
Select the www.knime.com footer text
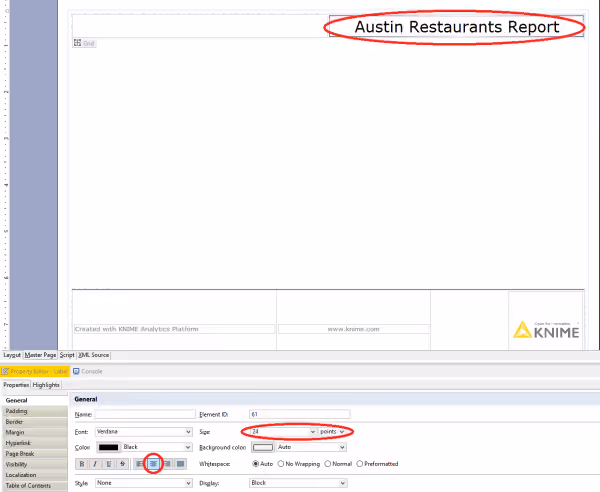coord(354,329)
